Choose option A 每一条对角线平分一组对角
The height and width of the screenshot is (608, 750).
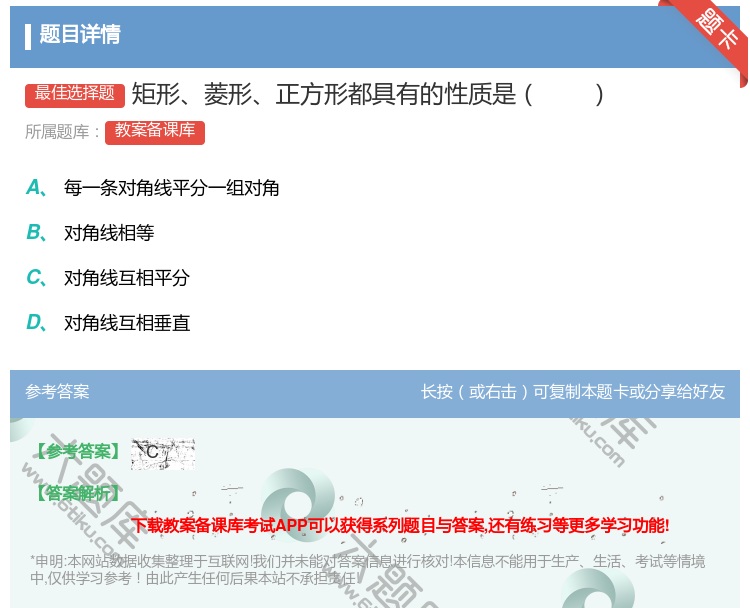click(x=153, y=188)
